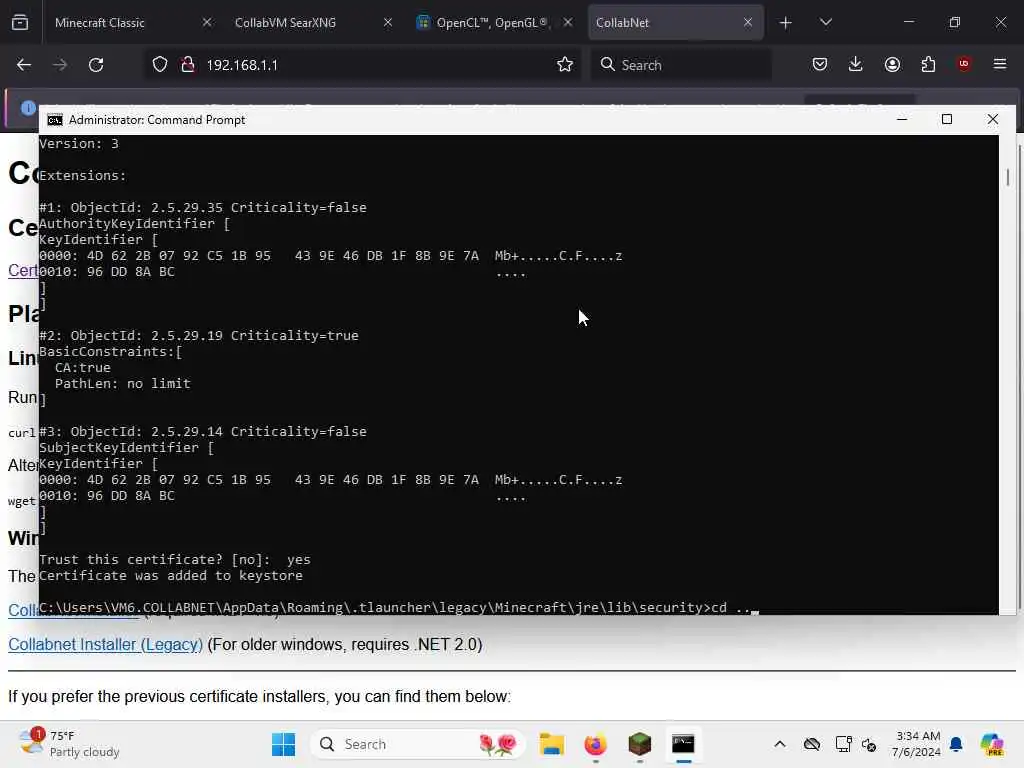1024x768 pixels.
Task: Click the roses search highlight in taskbar
Action: click(498, 744)
